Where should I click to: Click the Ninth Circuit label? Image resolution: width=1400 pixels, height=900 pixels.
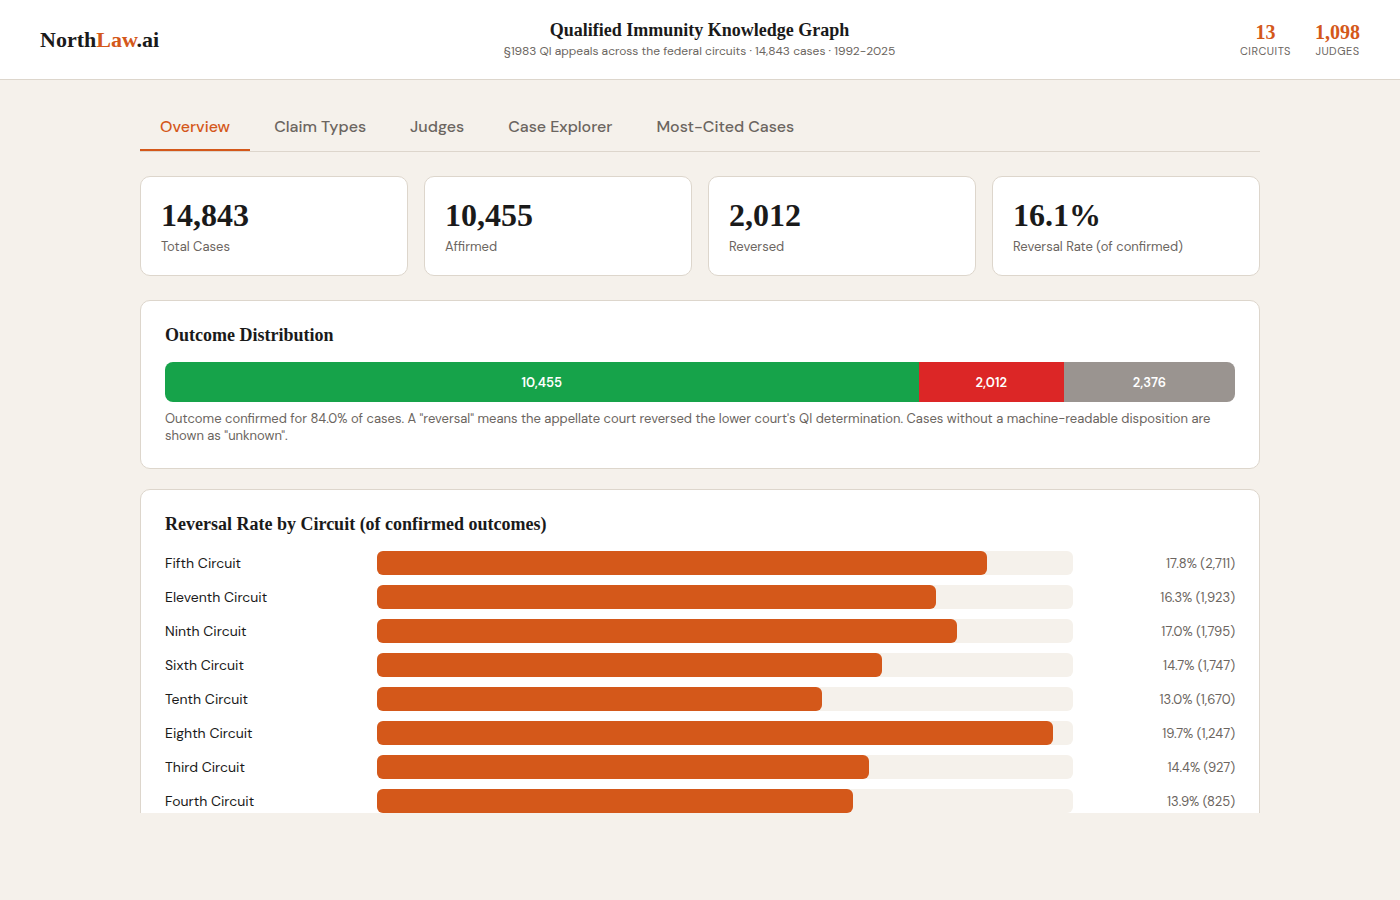(x=205, y=631)
